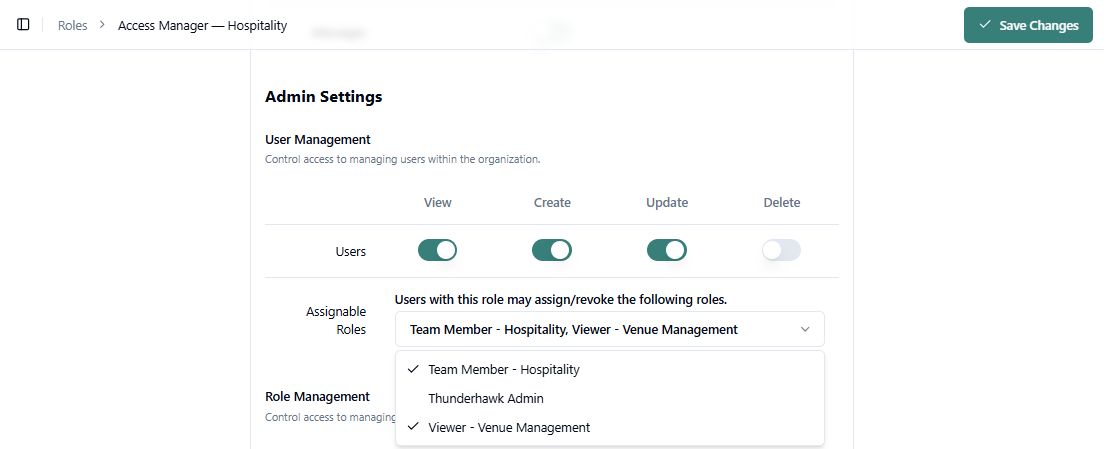1118x449 pixels.
Task: Click the Role Management section label
Action: click(317, 396)
